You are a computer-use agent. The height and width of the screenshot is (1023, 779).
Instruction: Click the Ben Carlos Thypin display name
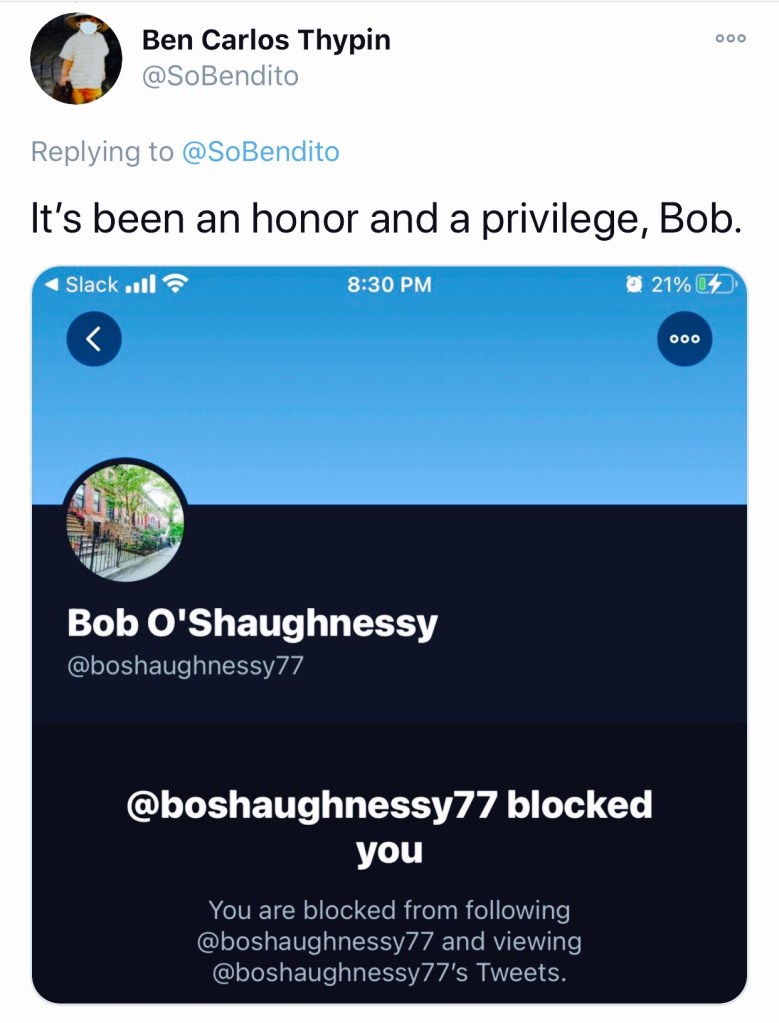click(x=266, y=40)
